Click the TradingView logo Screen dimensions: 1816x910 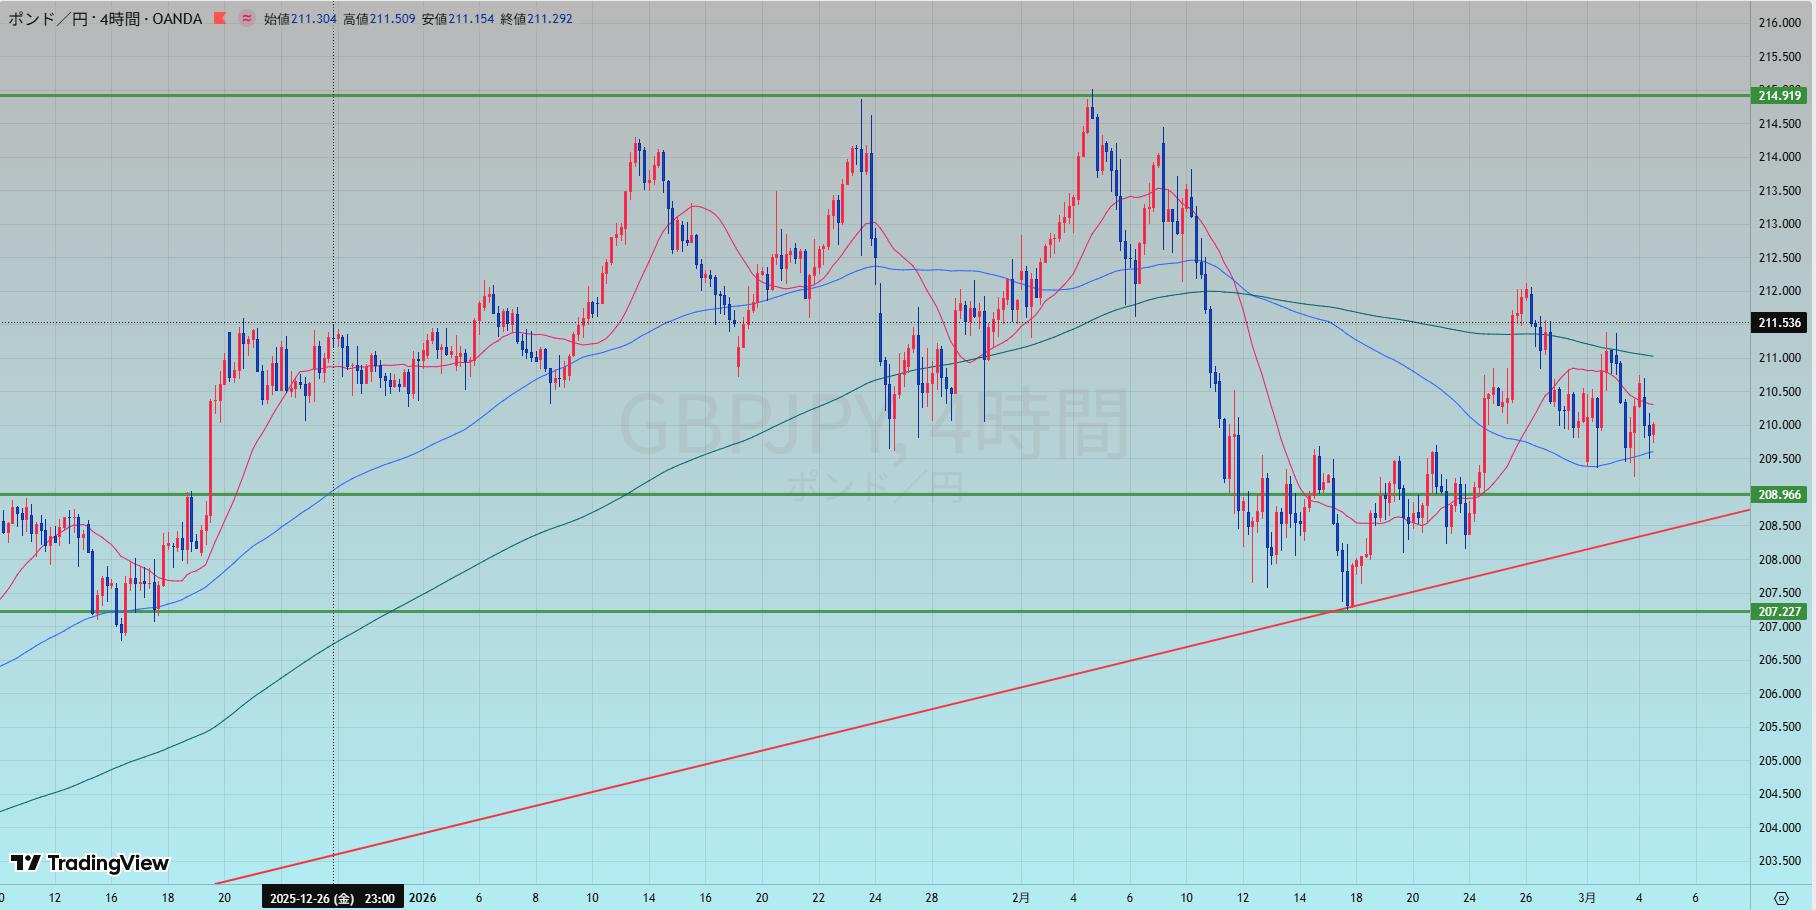pyautogui.click(x=90, y=863)
